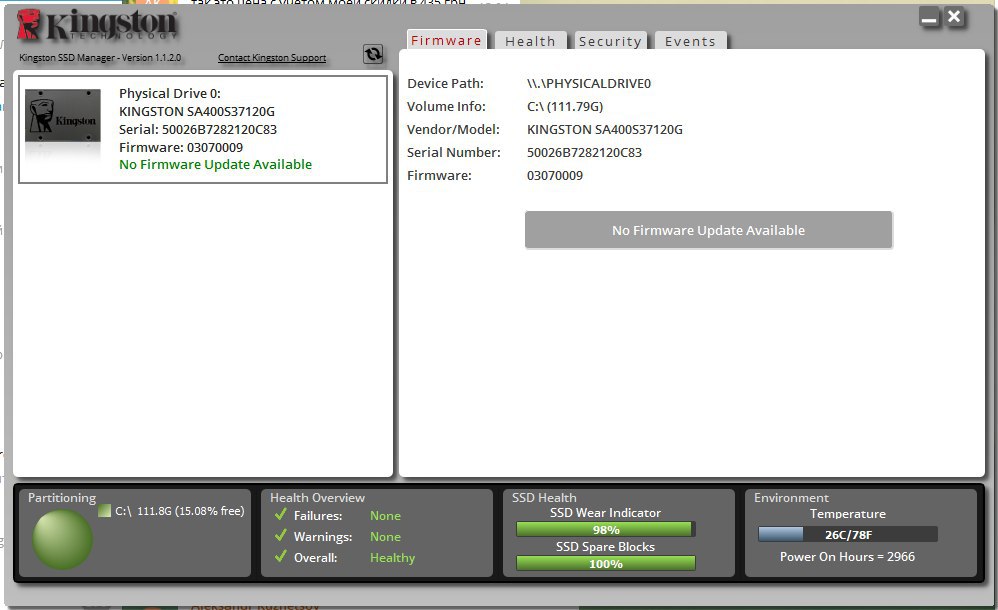Click the Warnings None status value
The width and height of the screenshot is (998, 610).
click(x=385, y=537)
